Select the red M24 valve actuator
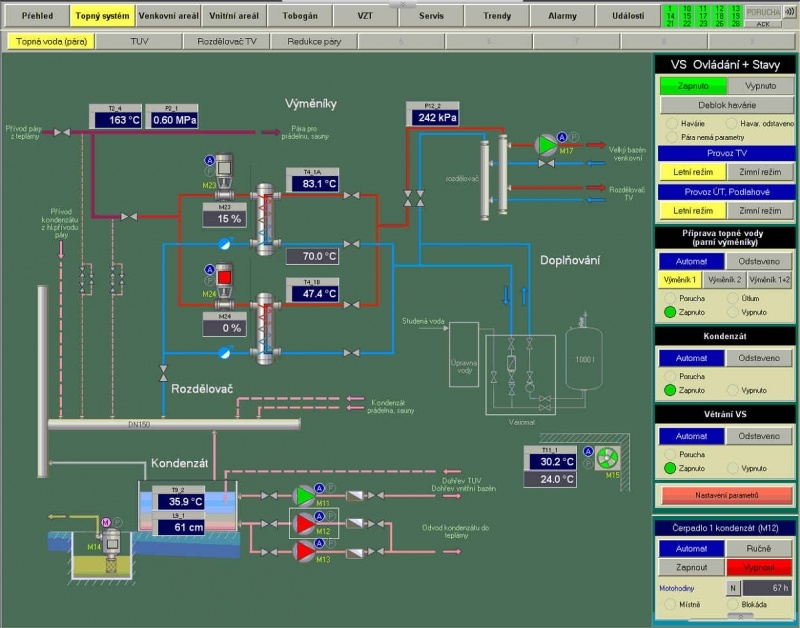Screen dimensions: 800x628 click(x=224, y=280)
